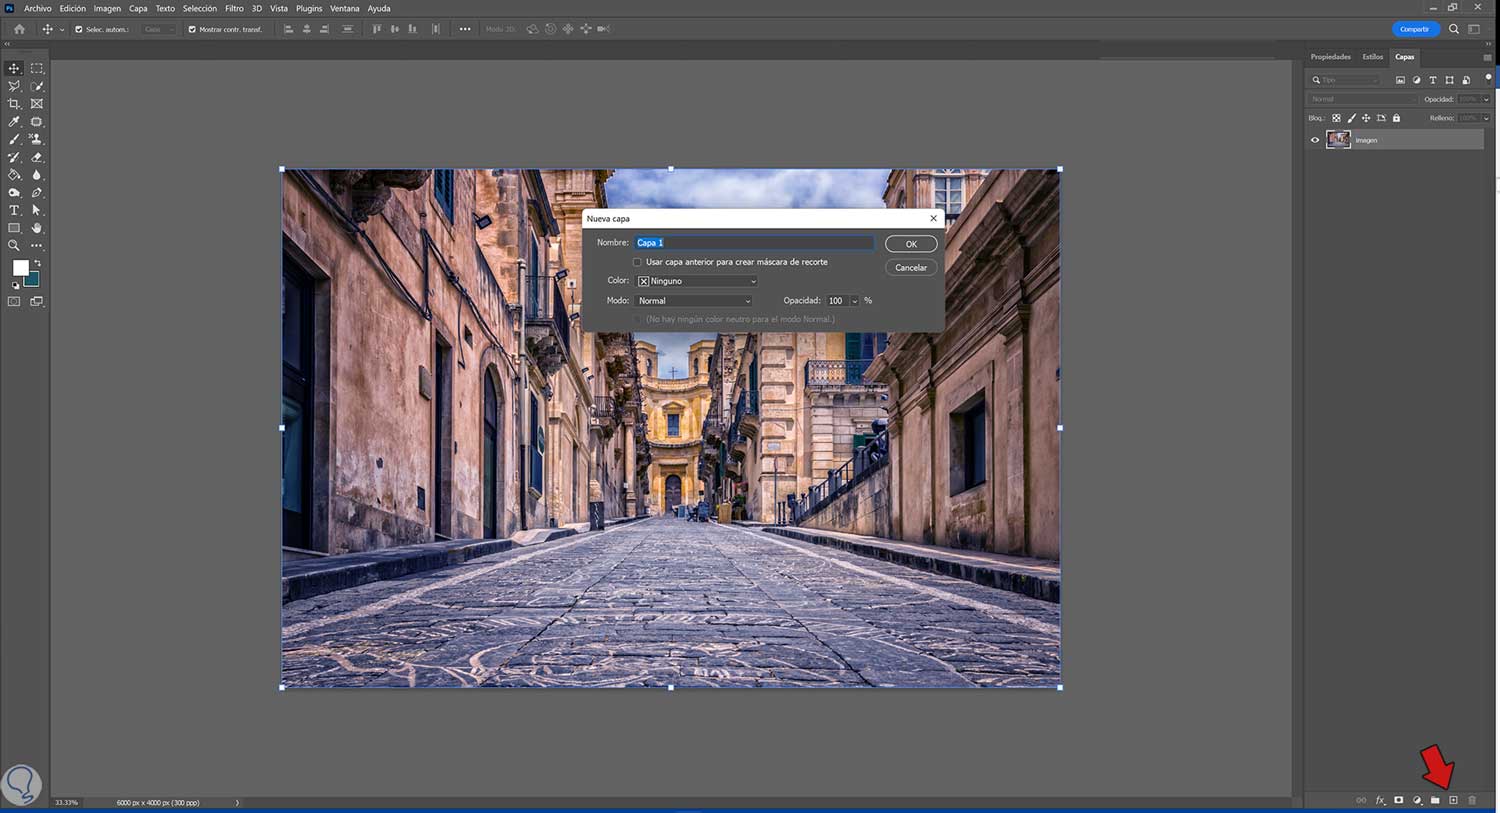
Task: Click the white foreground color swatch
Action: [x=20, y=268]
